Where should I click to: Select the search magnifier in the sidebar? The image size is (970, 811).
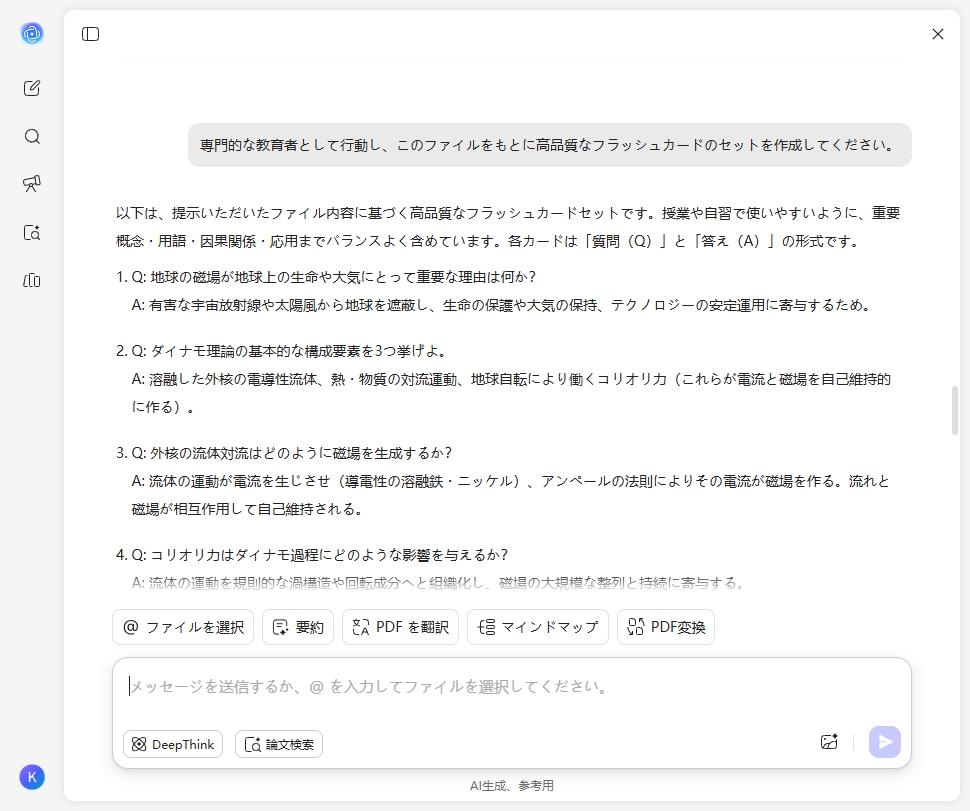[x=31, y=136]
